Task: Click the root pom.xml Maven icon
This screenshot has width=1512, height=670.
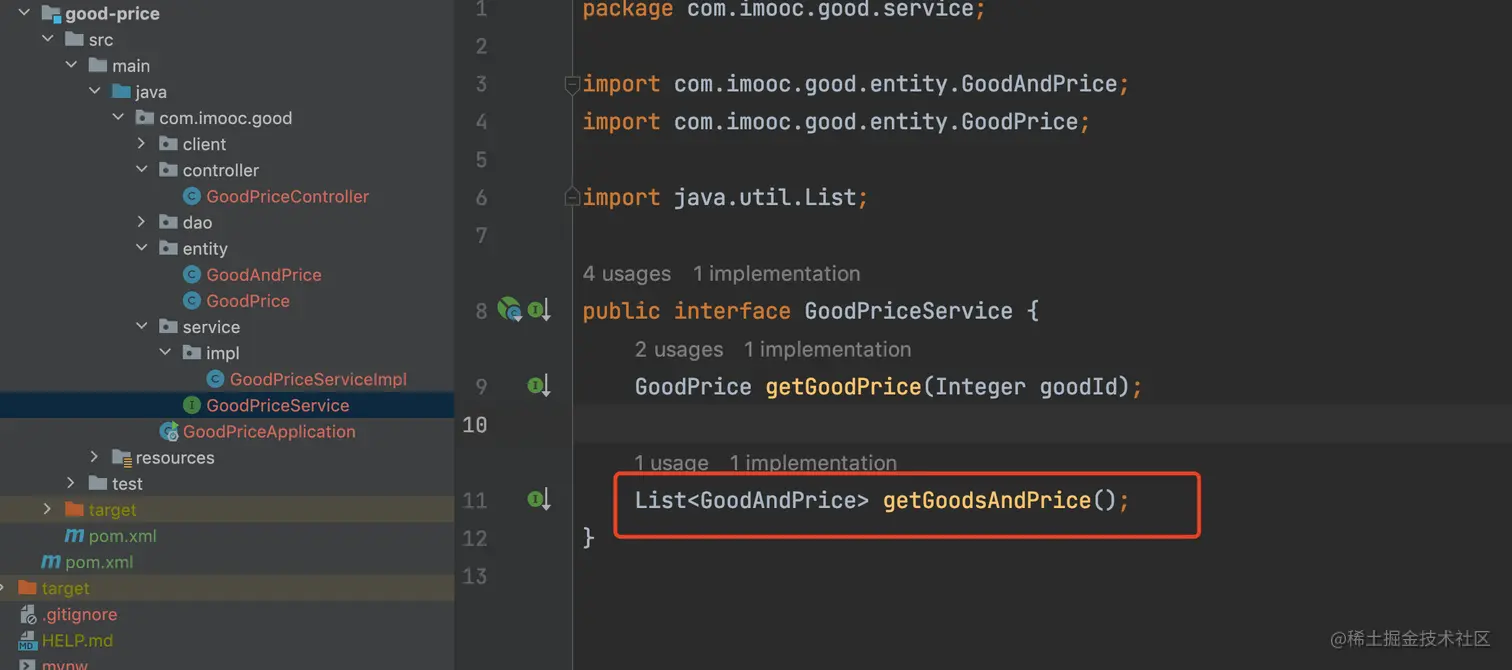Action: pyautogui.click(x=51, y=562)
